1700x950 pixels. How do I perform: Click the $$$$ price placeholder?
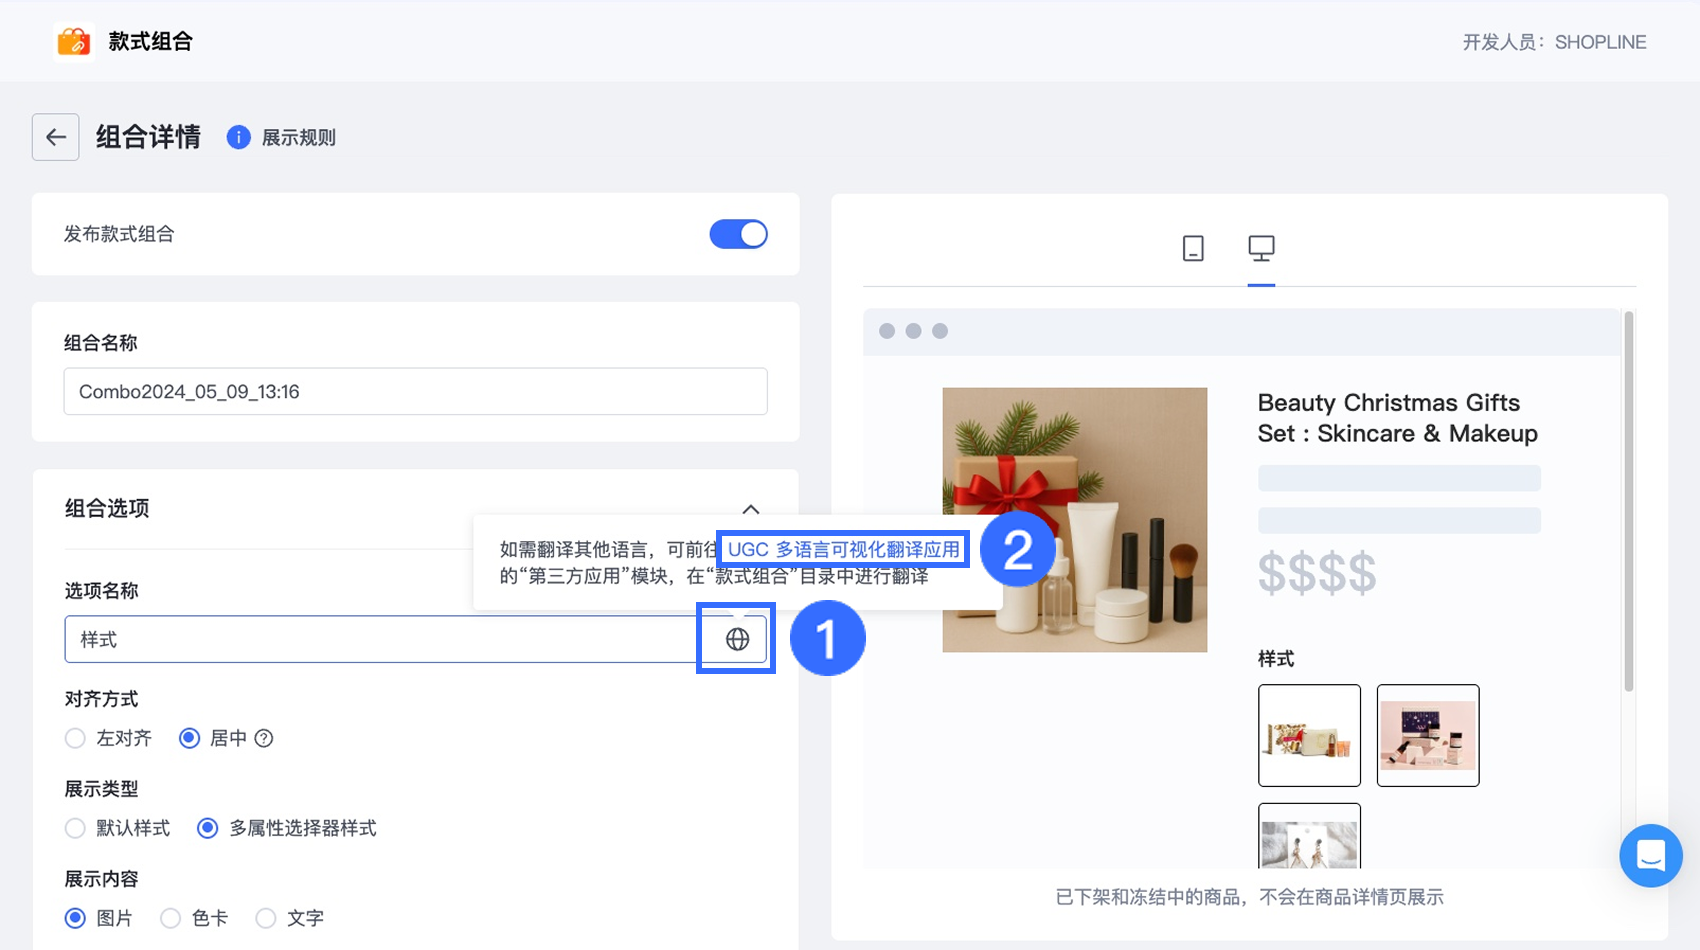pyautogui.click(x=1317, y=574)
